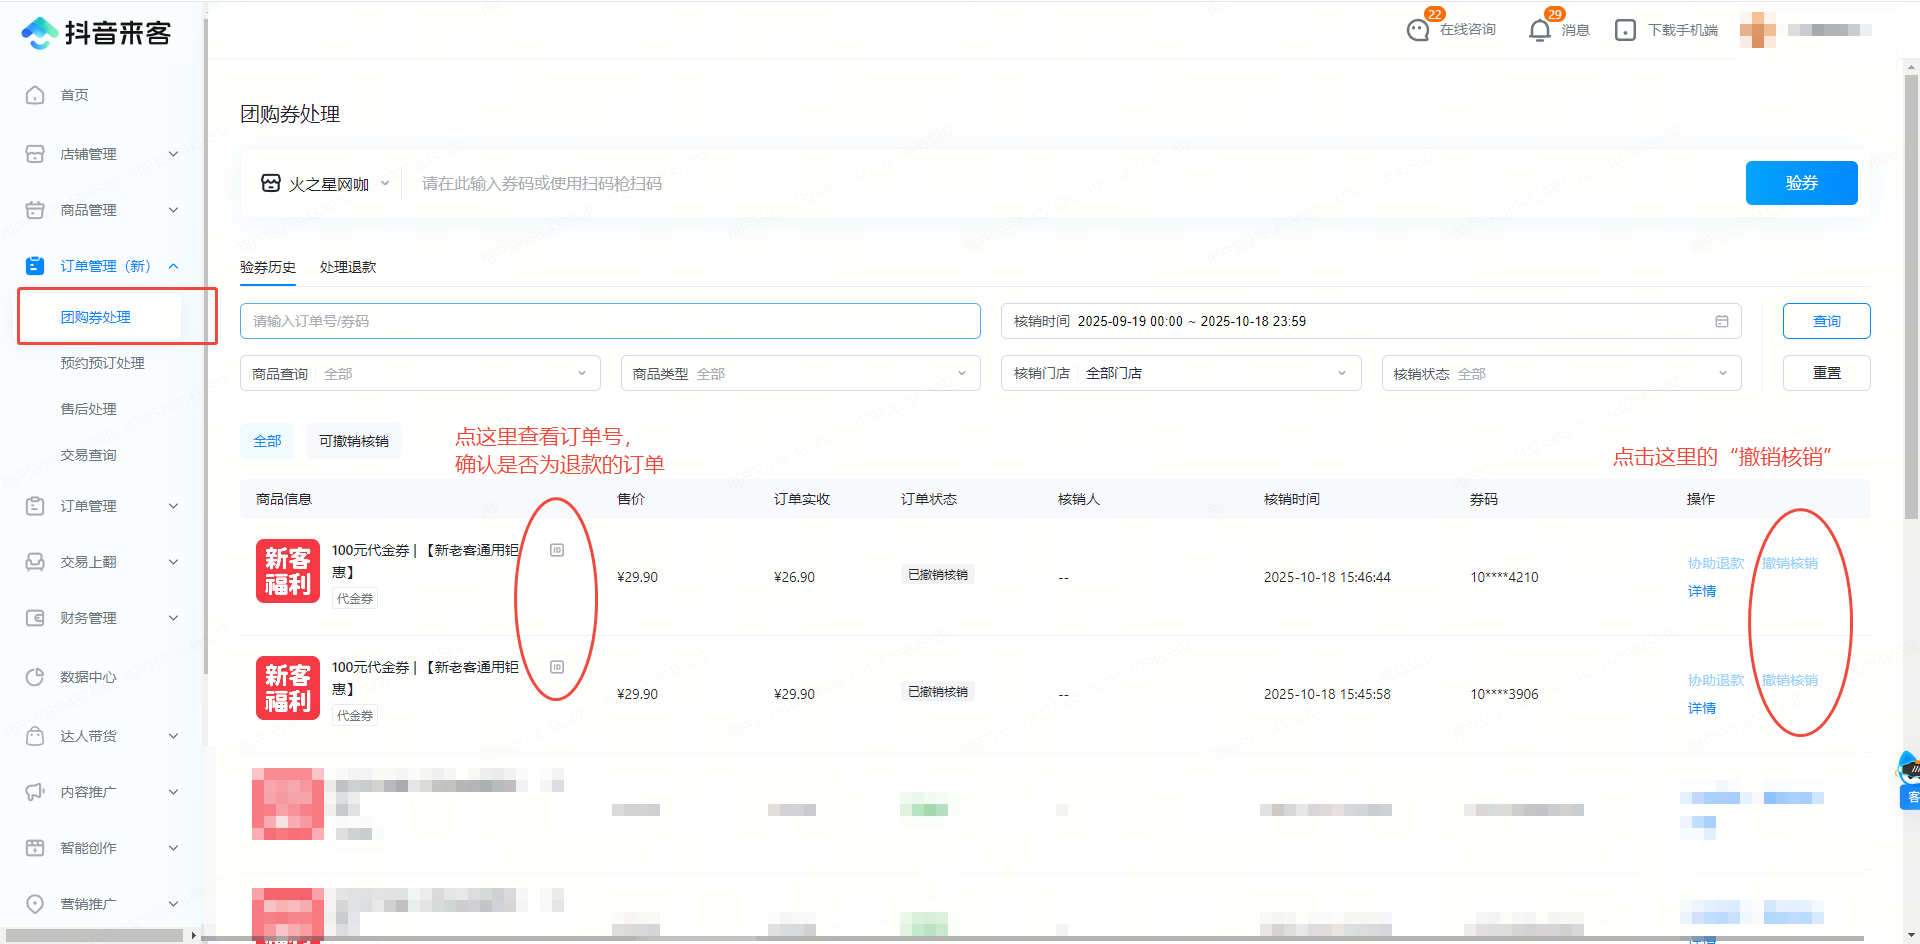Screen dimensions: 1920x944
Task: Click the vertical page scrollbar
Action: click(x=1911, y=300)
